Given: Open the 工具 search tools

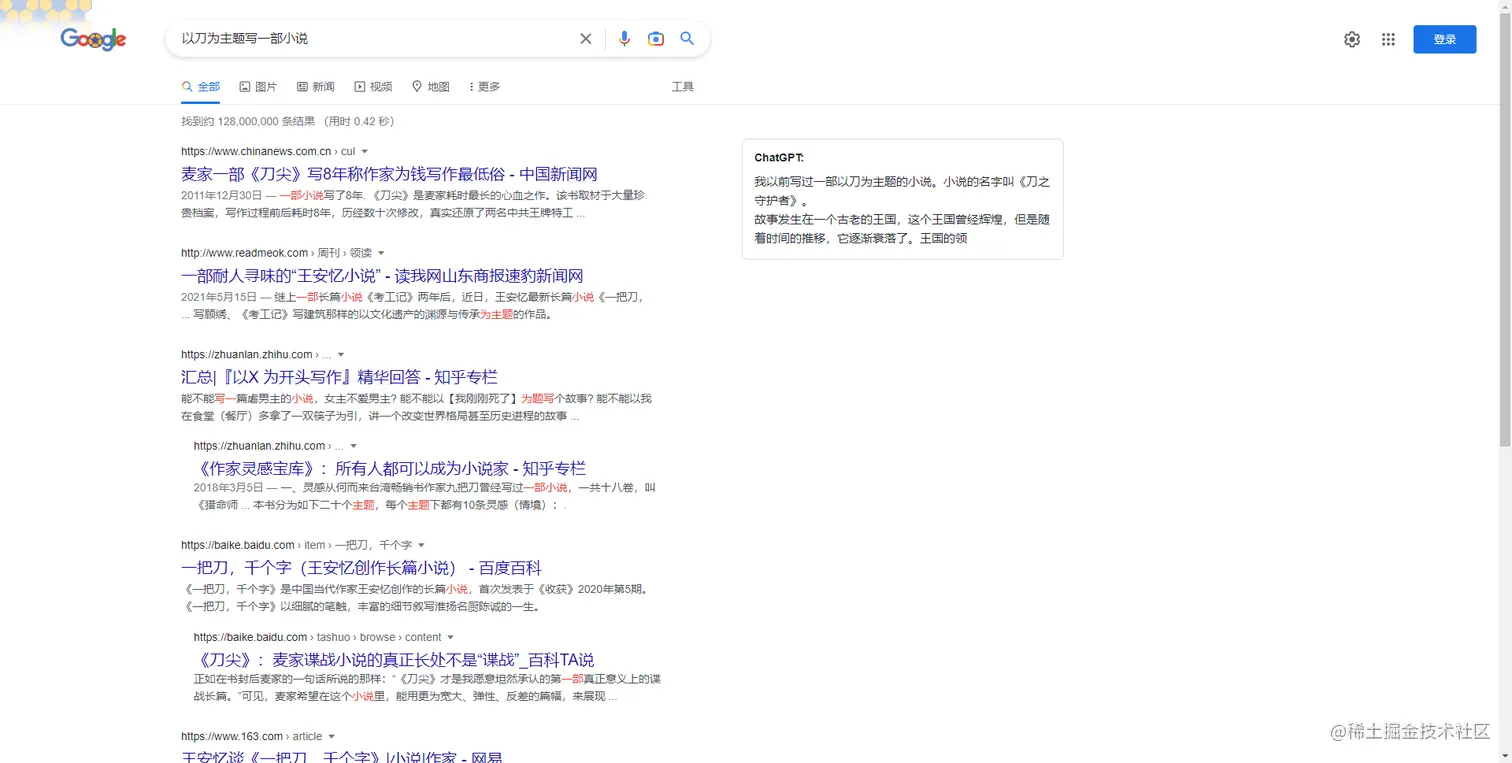Looking at the screenshot, I should pyautogui.click(x=683, y=87).
